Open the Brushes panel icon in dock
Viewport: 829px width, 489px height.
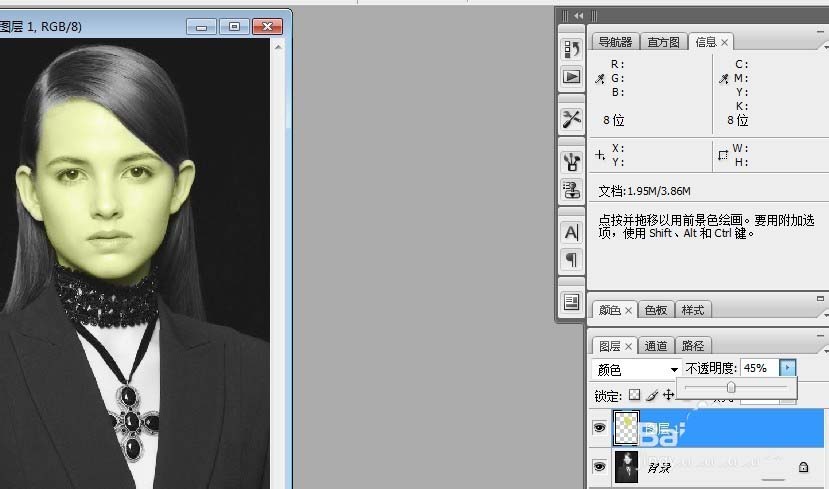572,161
